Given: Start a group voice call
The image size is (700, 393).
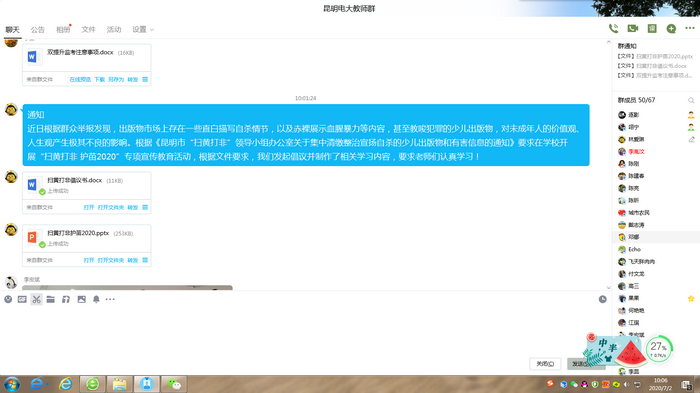Looking at the screenshot, I should tap(613, 29).
